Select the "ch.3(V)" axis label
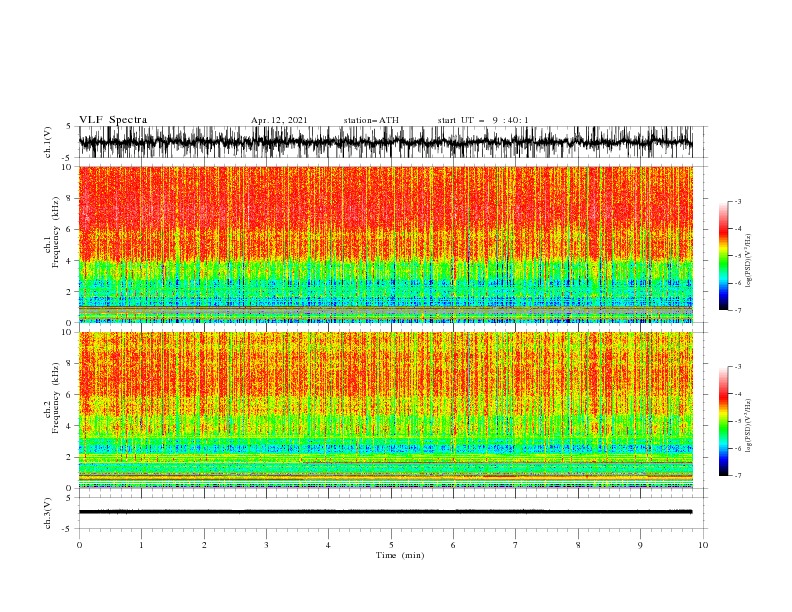 (48, 514)
